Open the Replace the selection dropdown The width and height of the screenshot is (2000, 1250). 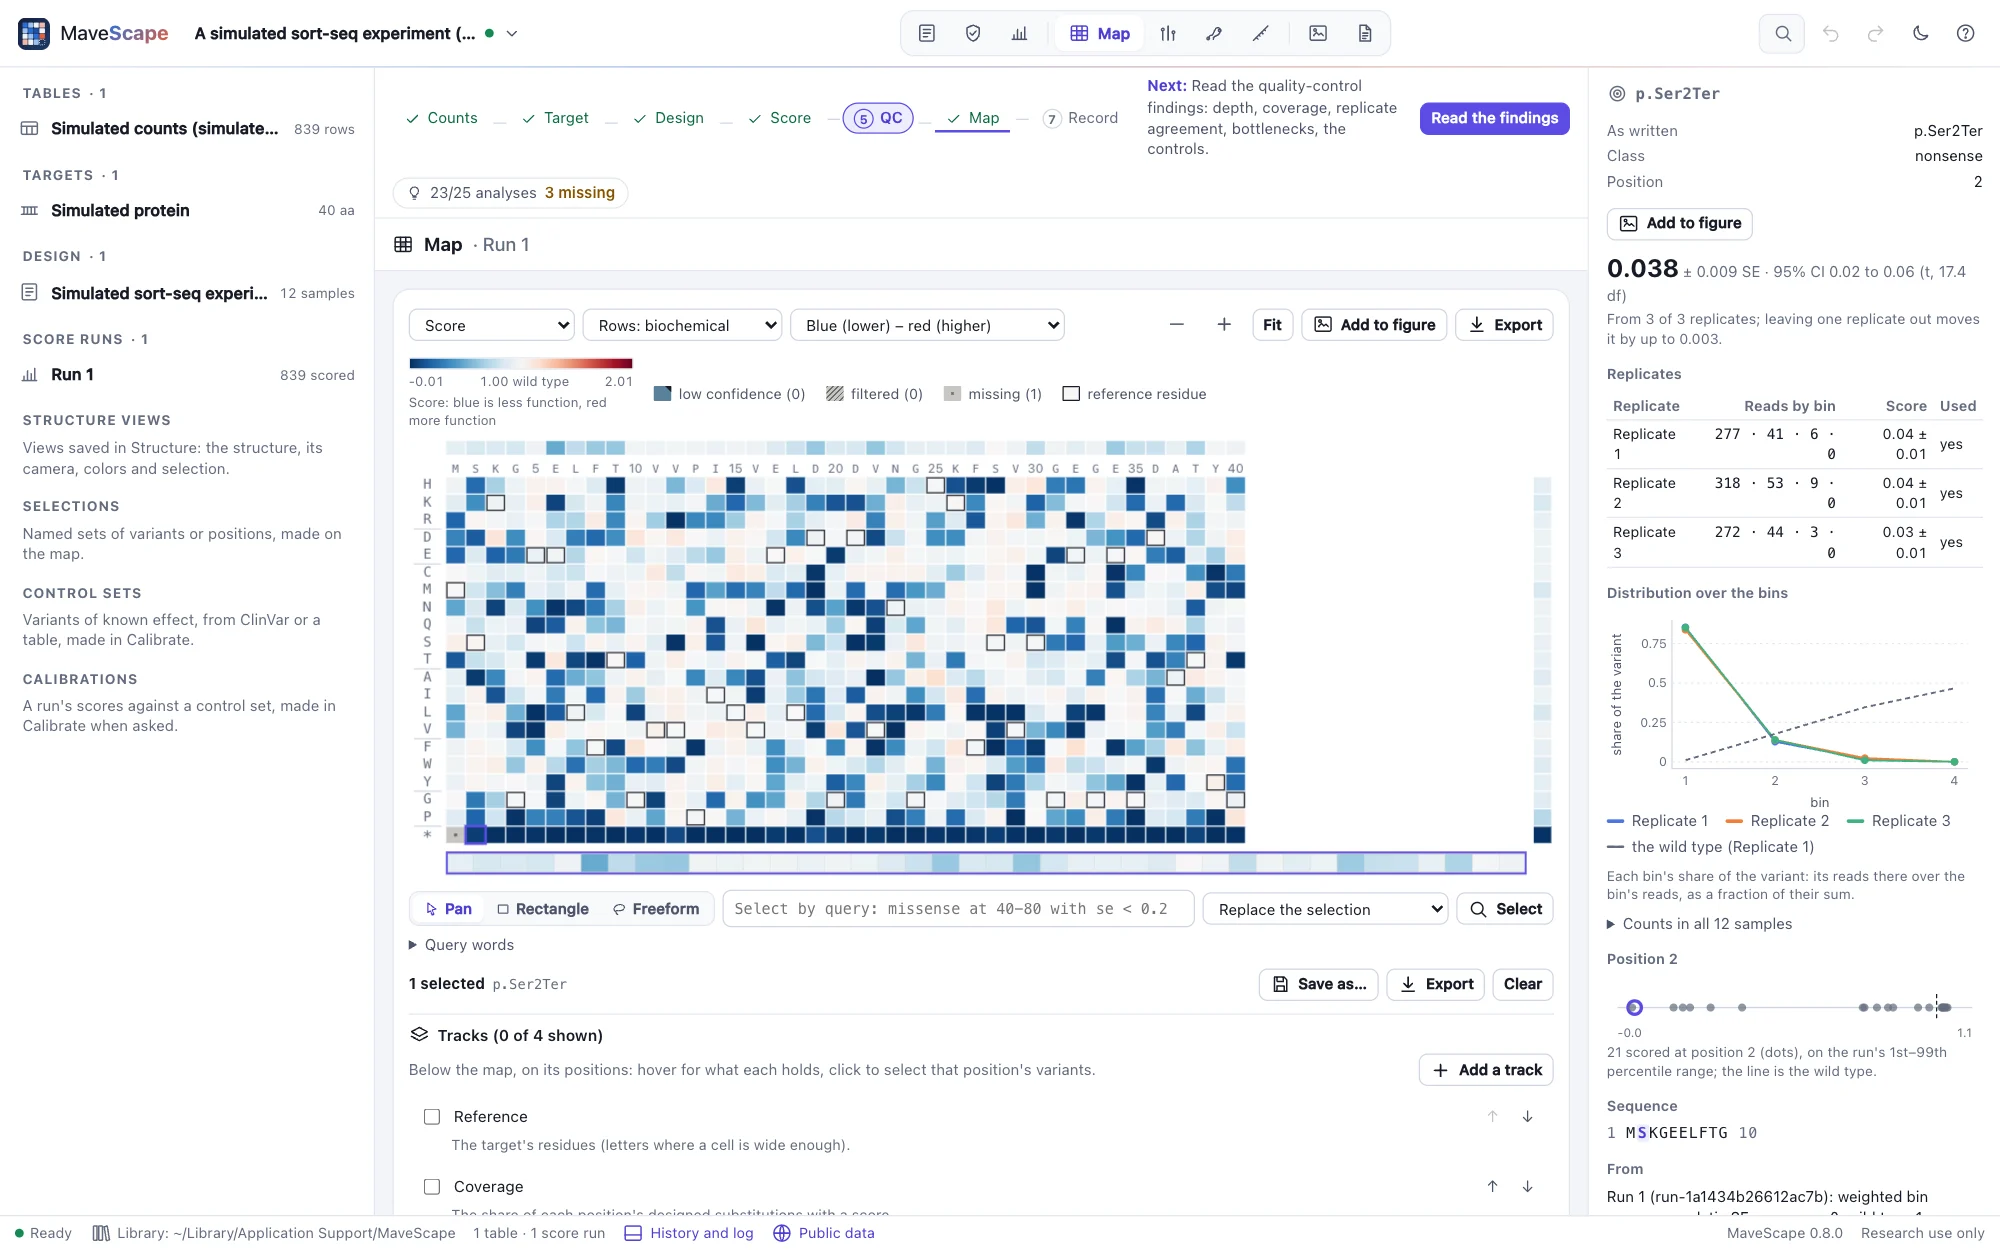[x=1325, y=909]
